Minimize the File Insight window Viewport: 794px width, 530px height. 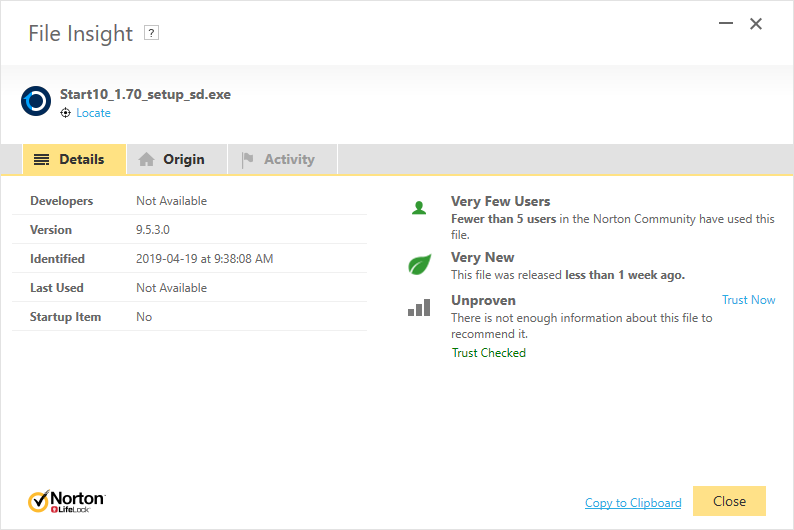[x=726, y=23]
